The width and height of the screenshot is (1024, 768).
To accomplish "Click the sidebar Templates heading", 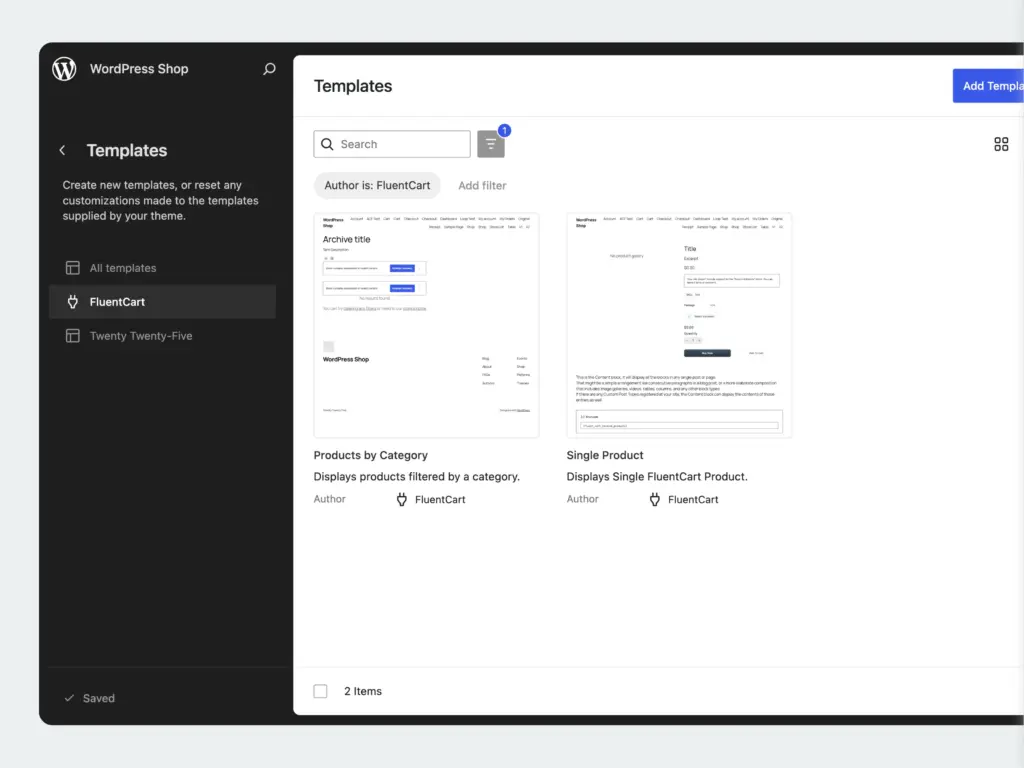I will tap(127, 150).
